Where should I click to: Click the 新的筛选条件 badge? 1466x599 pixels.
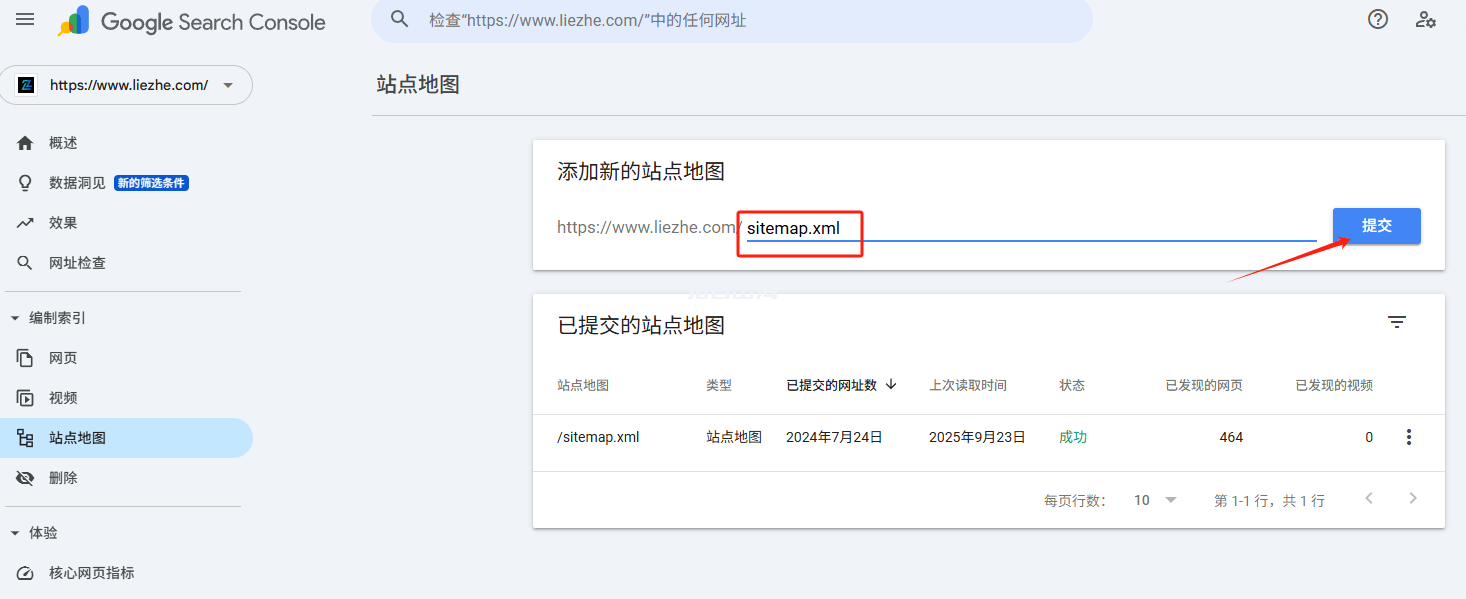[151, 183]
